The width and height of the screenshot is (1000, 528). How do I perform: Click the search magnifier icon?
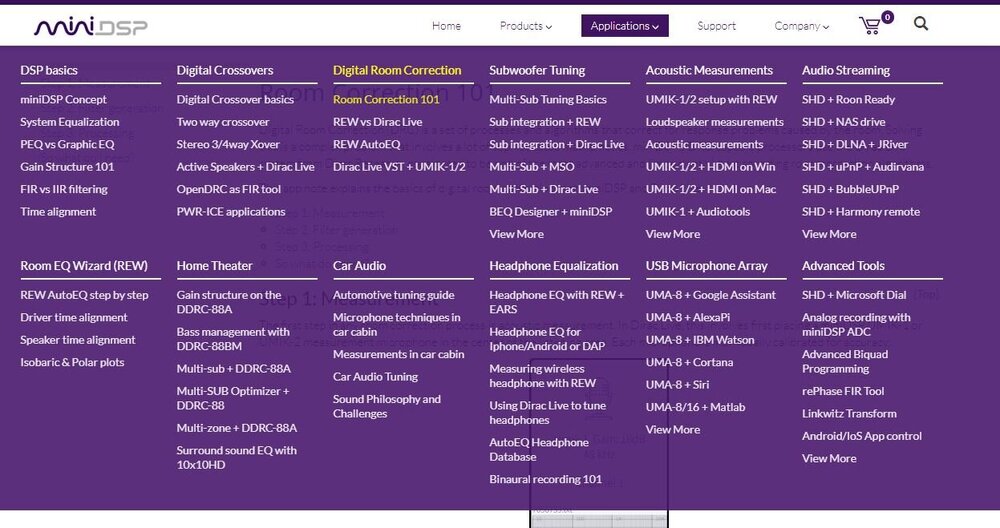click(921, 24)
